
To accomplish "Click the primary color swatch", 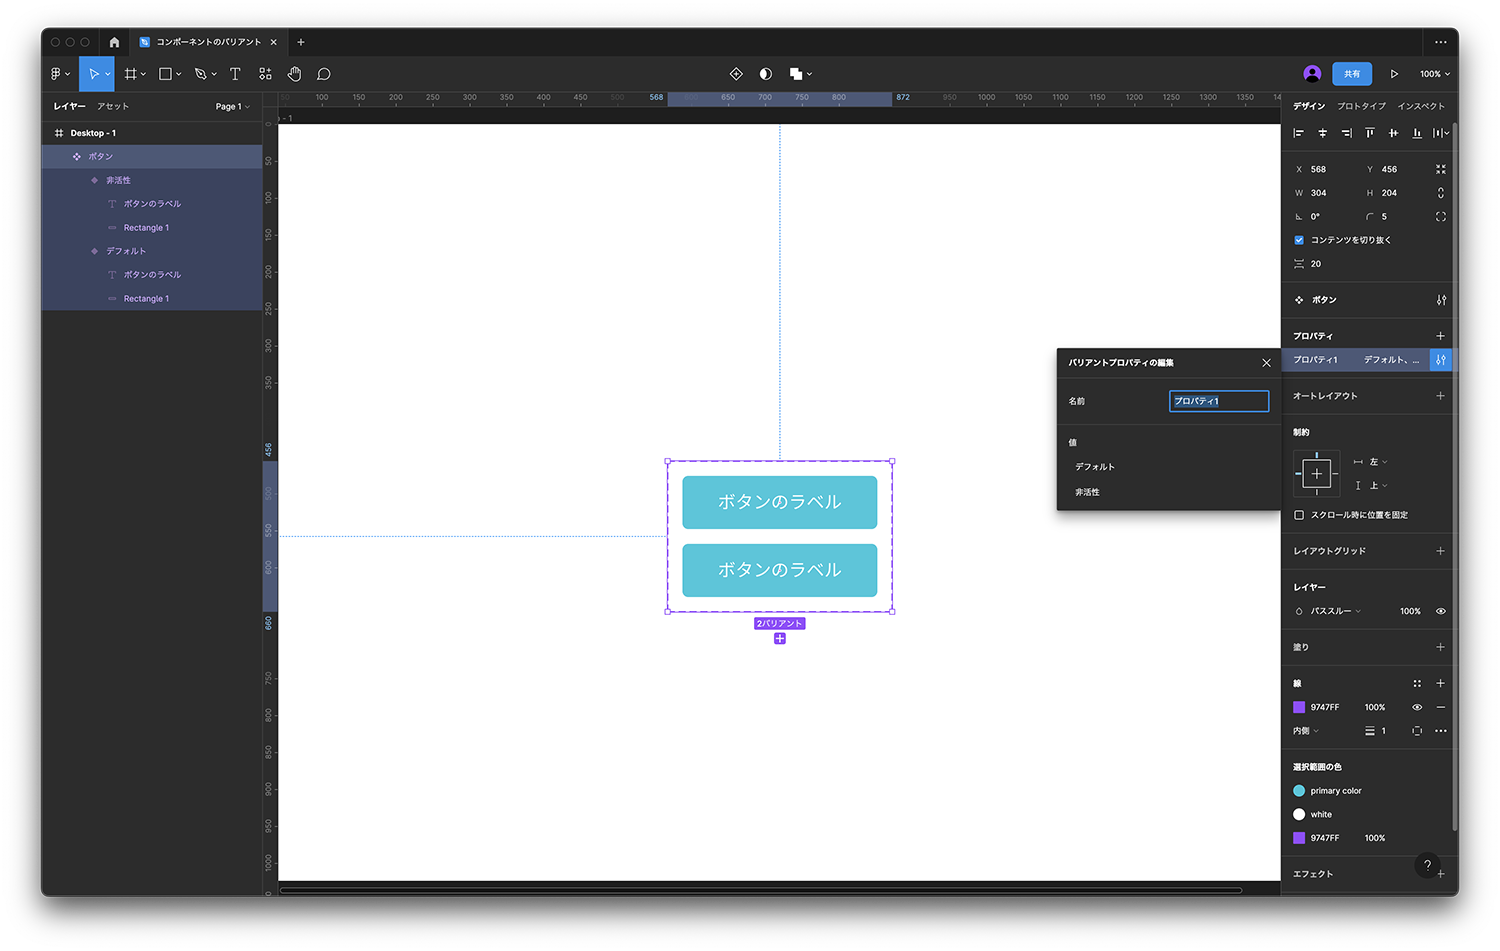I will tap(1299, 791).
